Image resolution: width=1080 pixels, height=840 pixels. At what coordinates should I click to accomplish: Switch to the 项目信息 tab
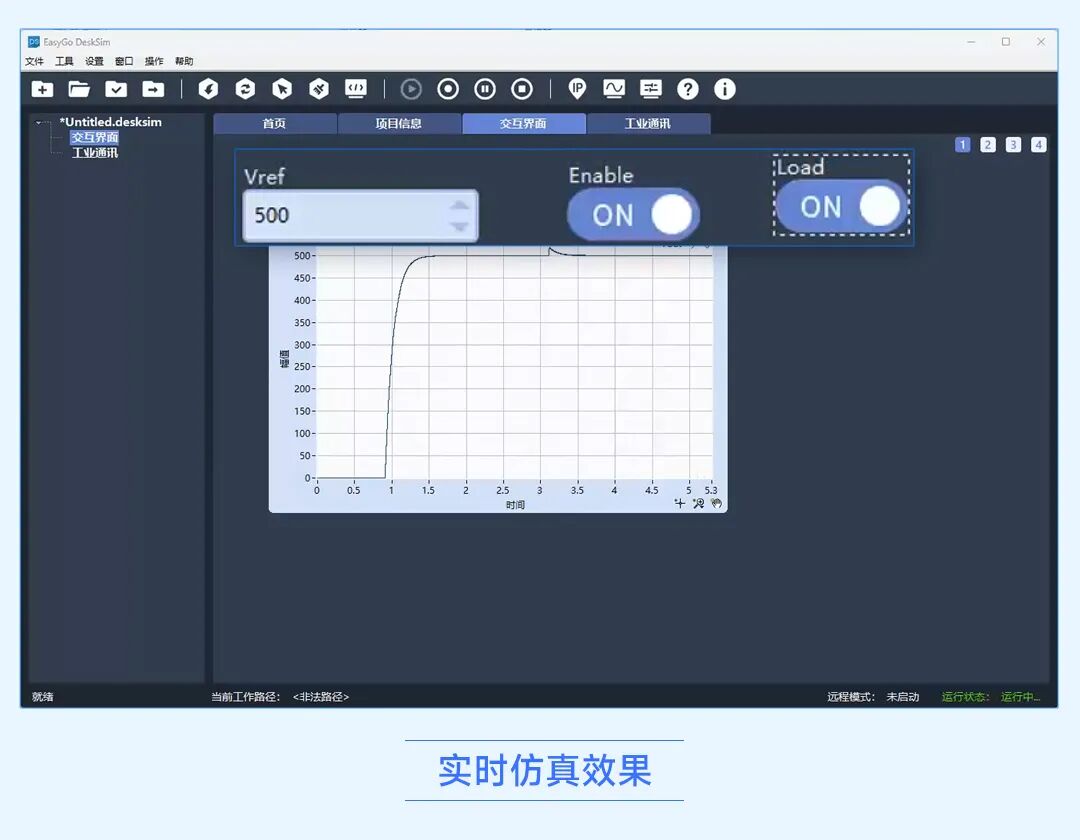tap(399, 122)
